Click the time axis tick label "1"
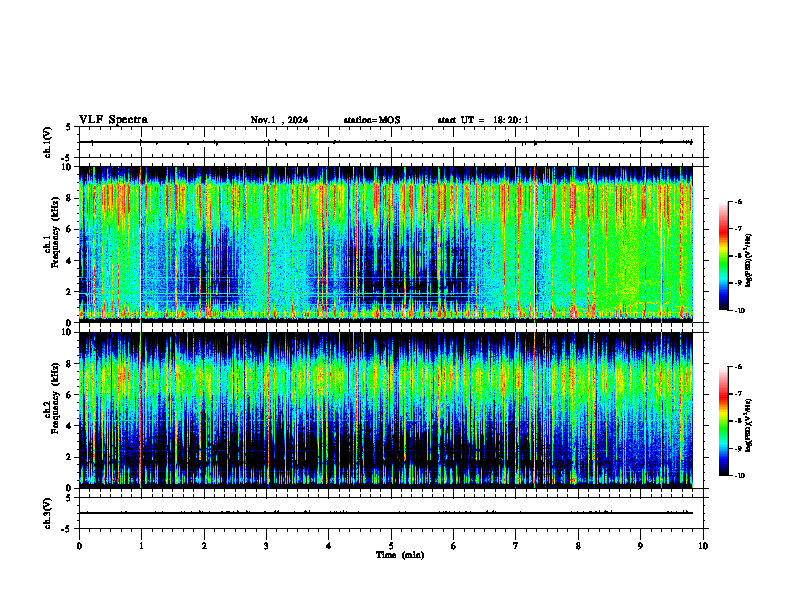The height and width of the screenshot is (612, 792). point(141,546)
